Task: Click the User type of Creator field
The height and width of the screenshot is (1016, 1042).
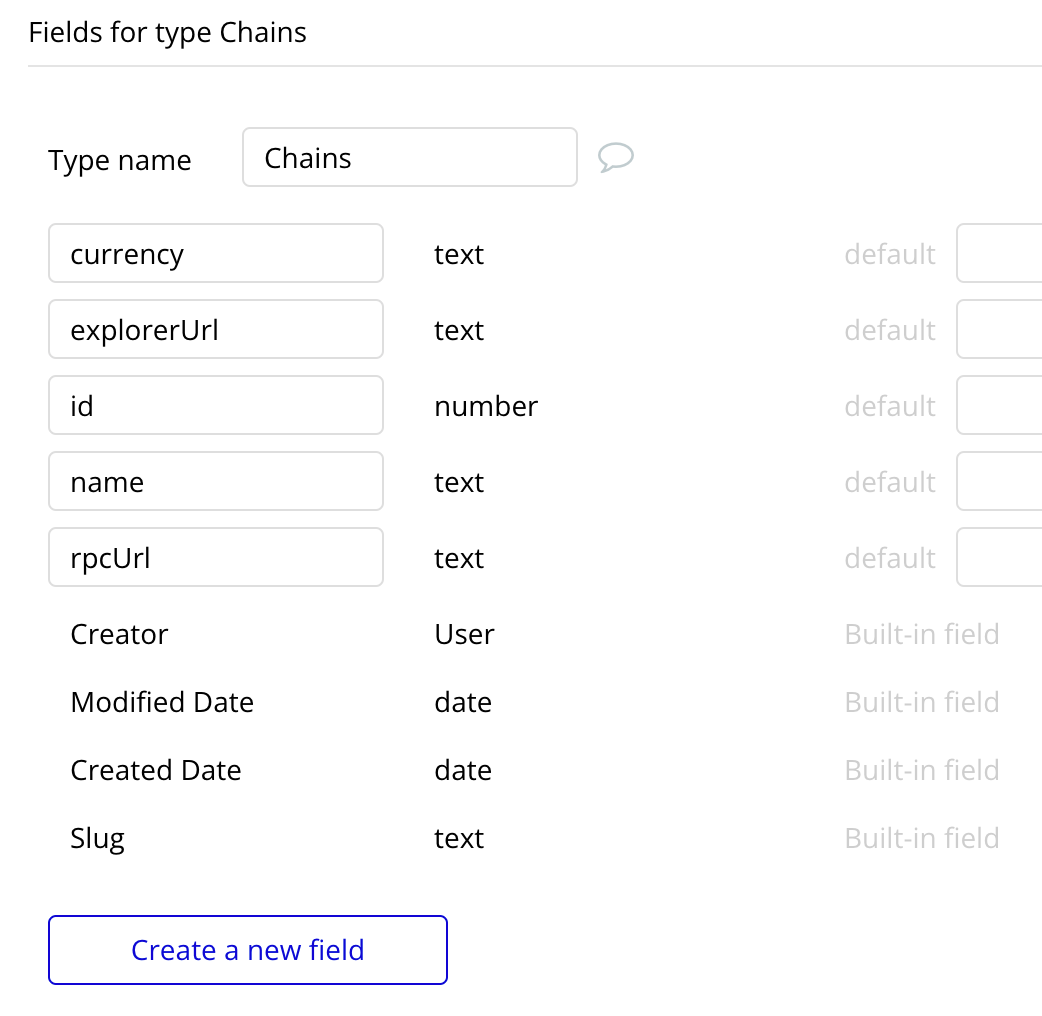Action: click(x=464, y=635)
